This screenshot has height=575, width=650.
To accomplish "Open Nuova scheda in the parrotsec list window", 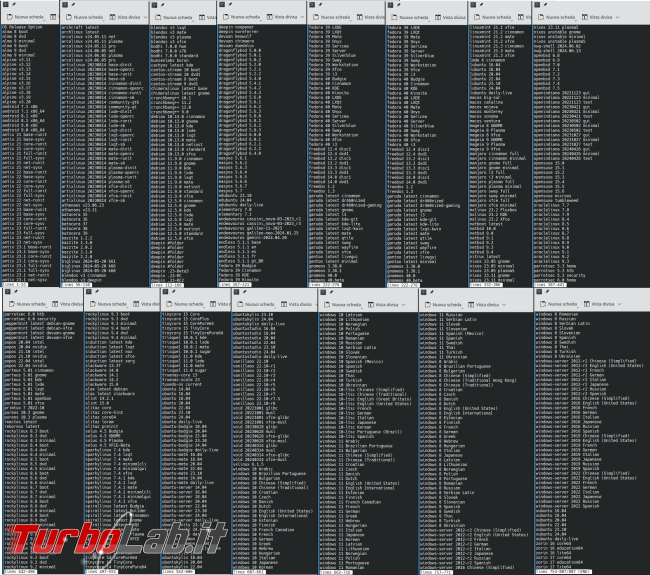I will pyautogui.click(x=27, y=304).
